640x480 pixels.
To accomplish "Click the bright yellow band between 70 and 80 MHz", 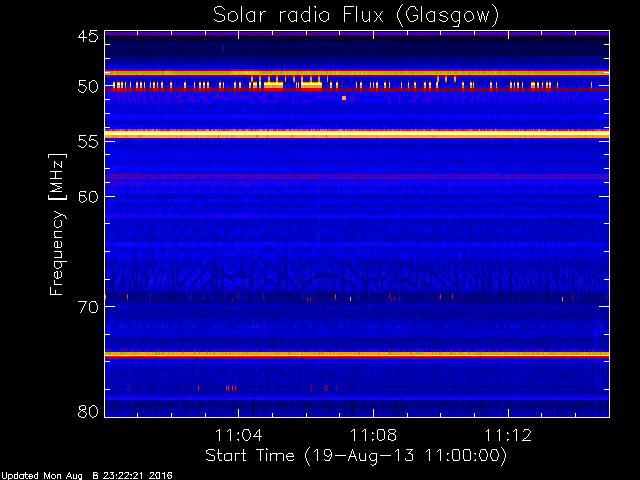I will click(x=357, y=354).
